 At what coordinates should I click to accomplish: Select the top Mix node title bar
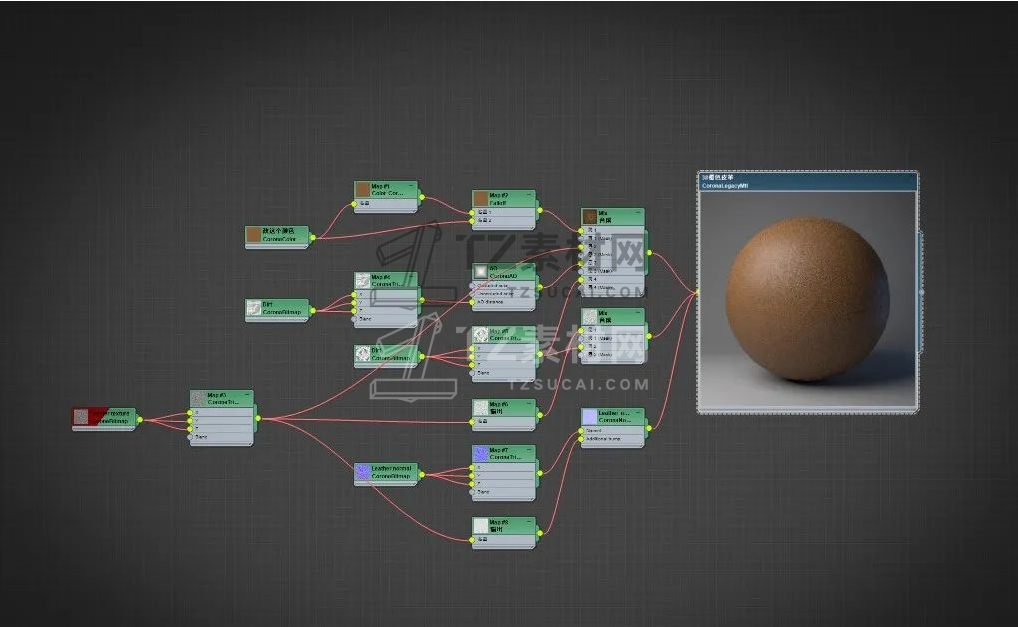(x=618, y=216)
